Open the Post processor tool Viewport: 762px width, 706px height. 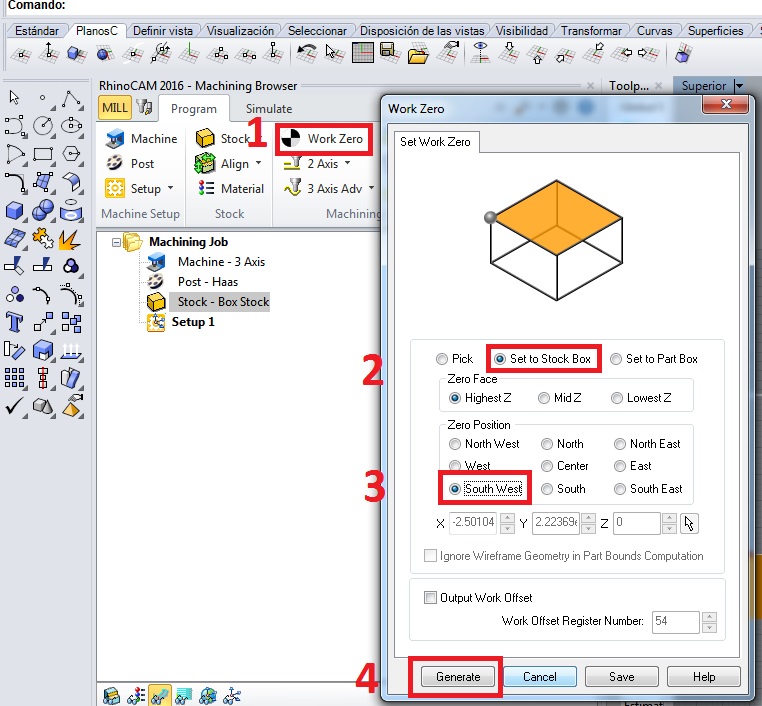pyautogui.click(x=130, y=164)
